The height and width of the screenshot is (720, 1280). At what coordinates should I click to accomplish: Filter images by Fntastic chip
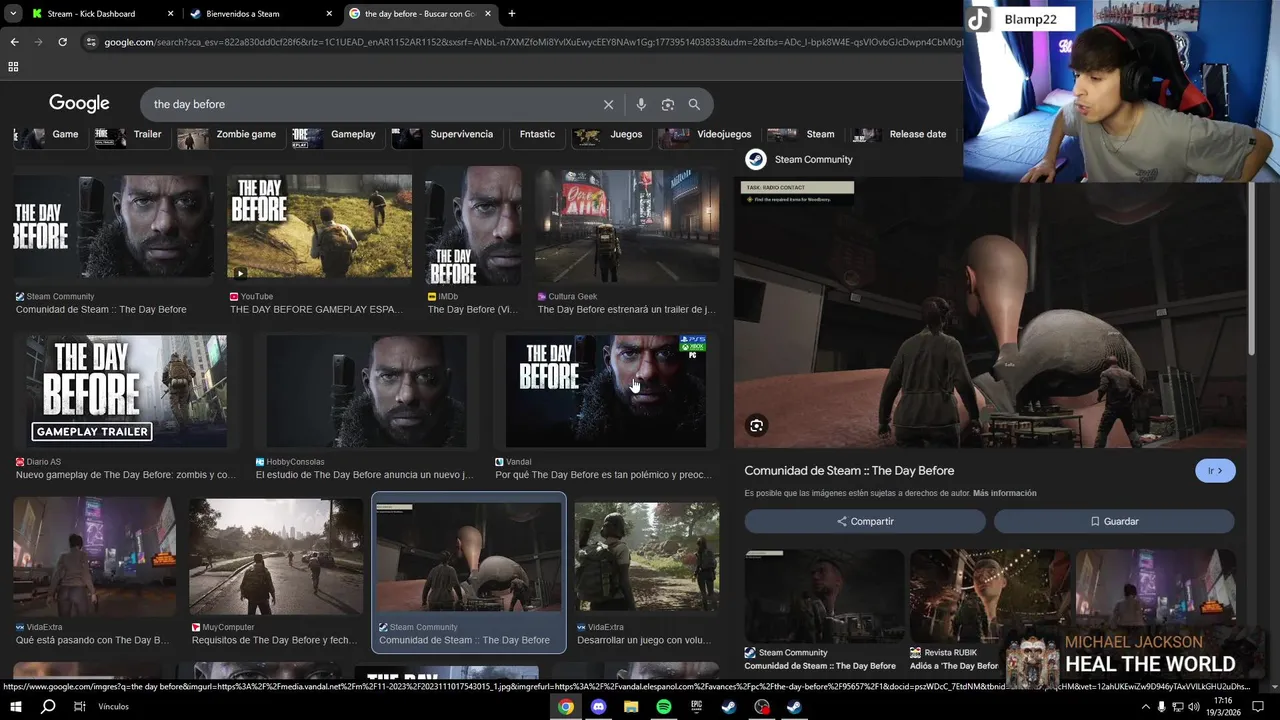tap(537, 135)
